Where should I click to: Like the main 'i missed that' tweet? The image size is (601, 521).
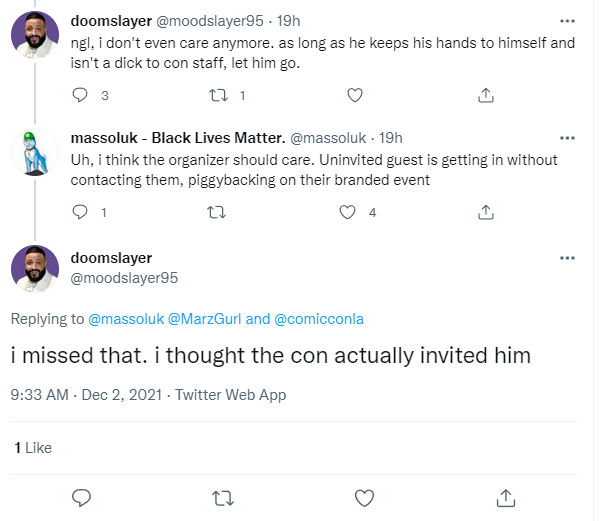364,498
